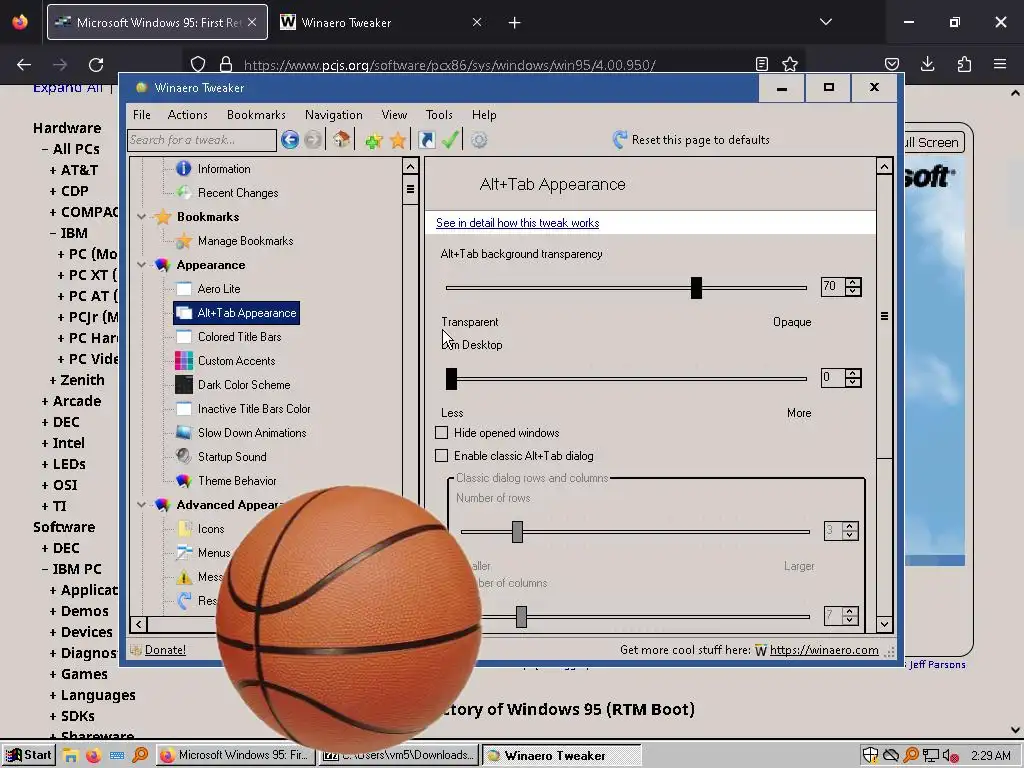The width and height of the screenshot is (1024, 768).
Task: Click the gear settings icon in Winaero toolbar
Action: click(479, 140)
